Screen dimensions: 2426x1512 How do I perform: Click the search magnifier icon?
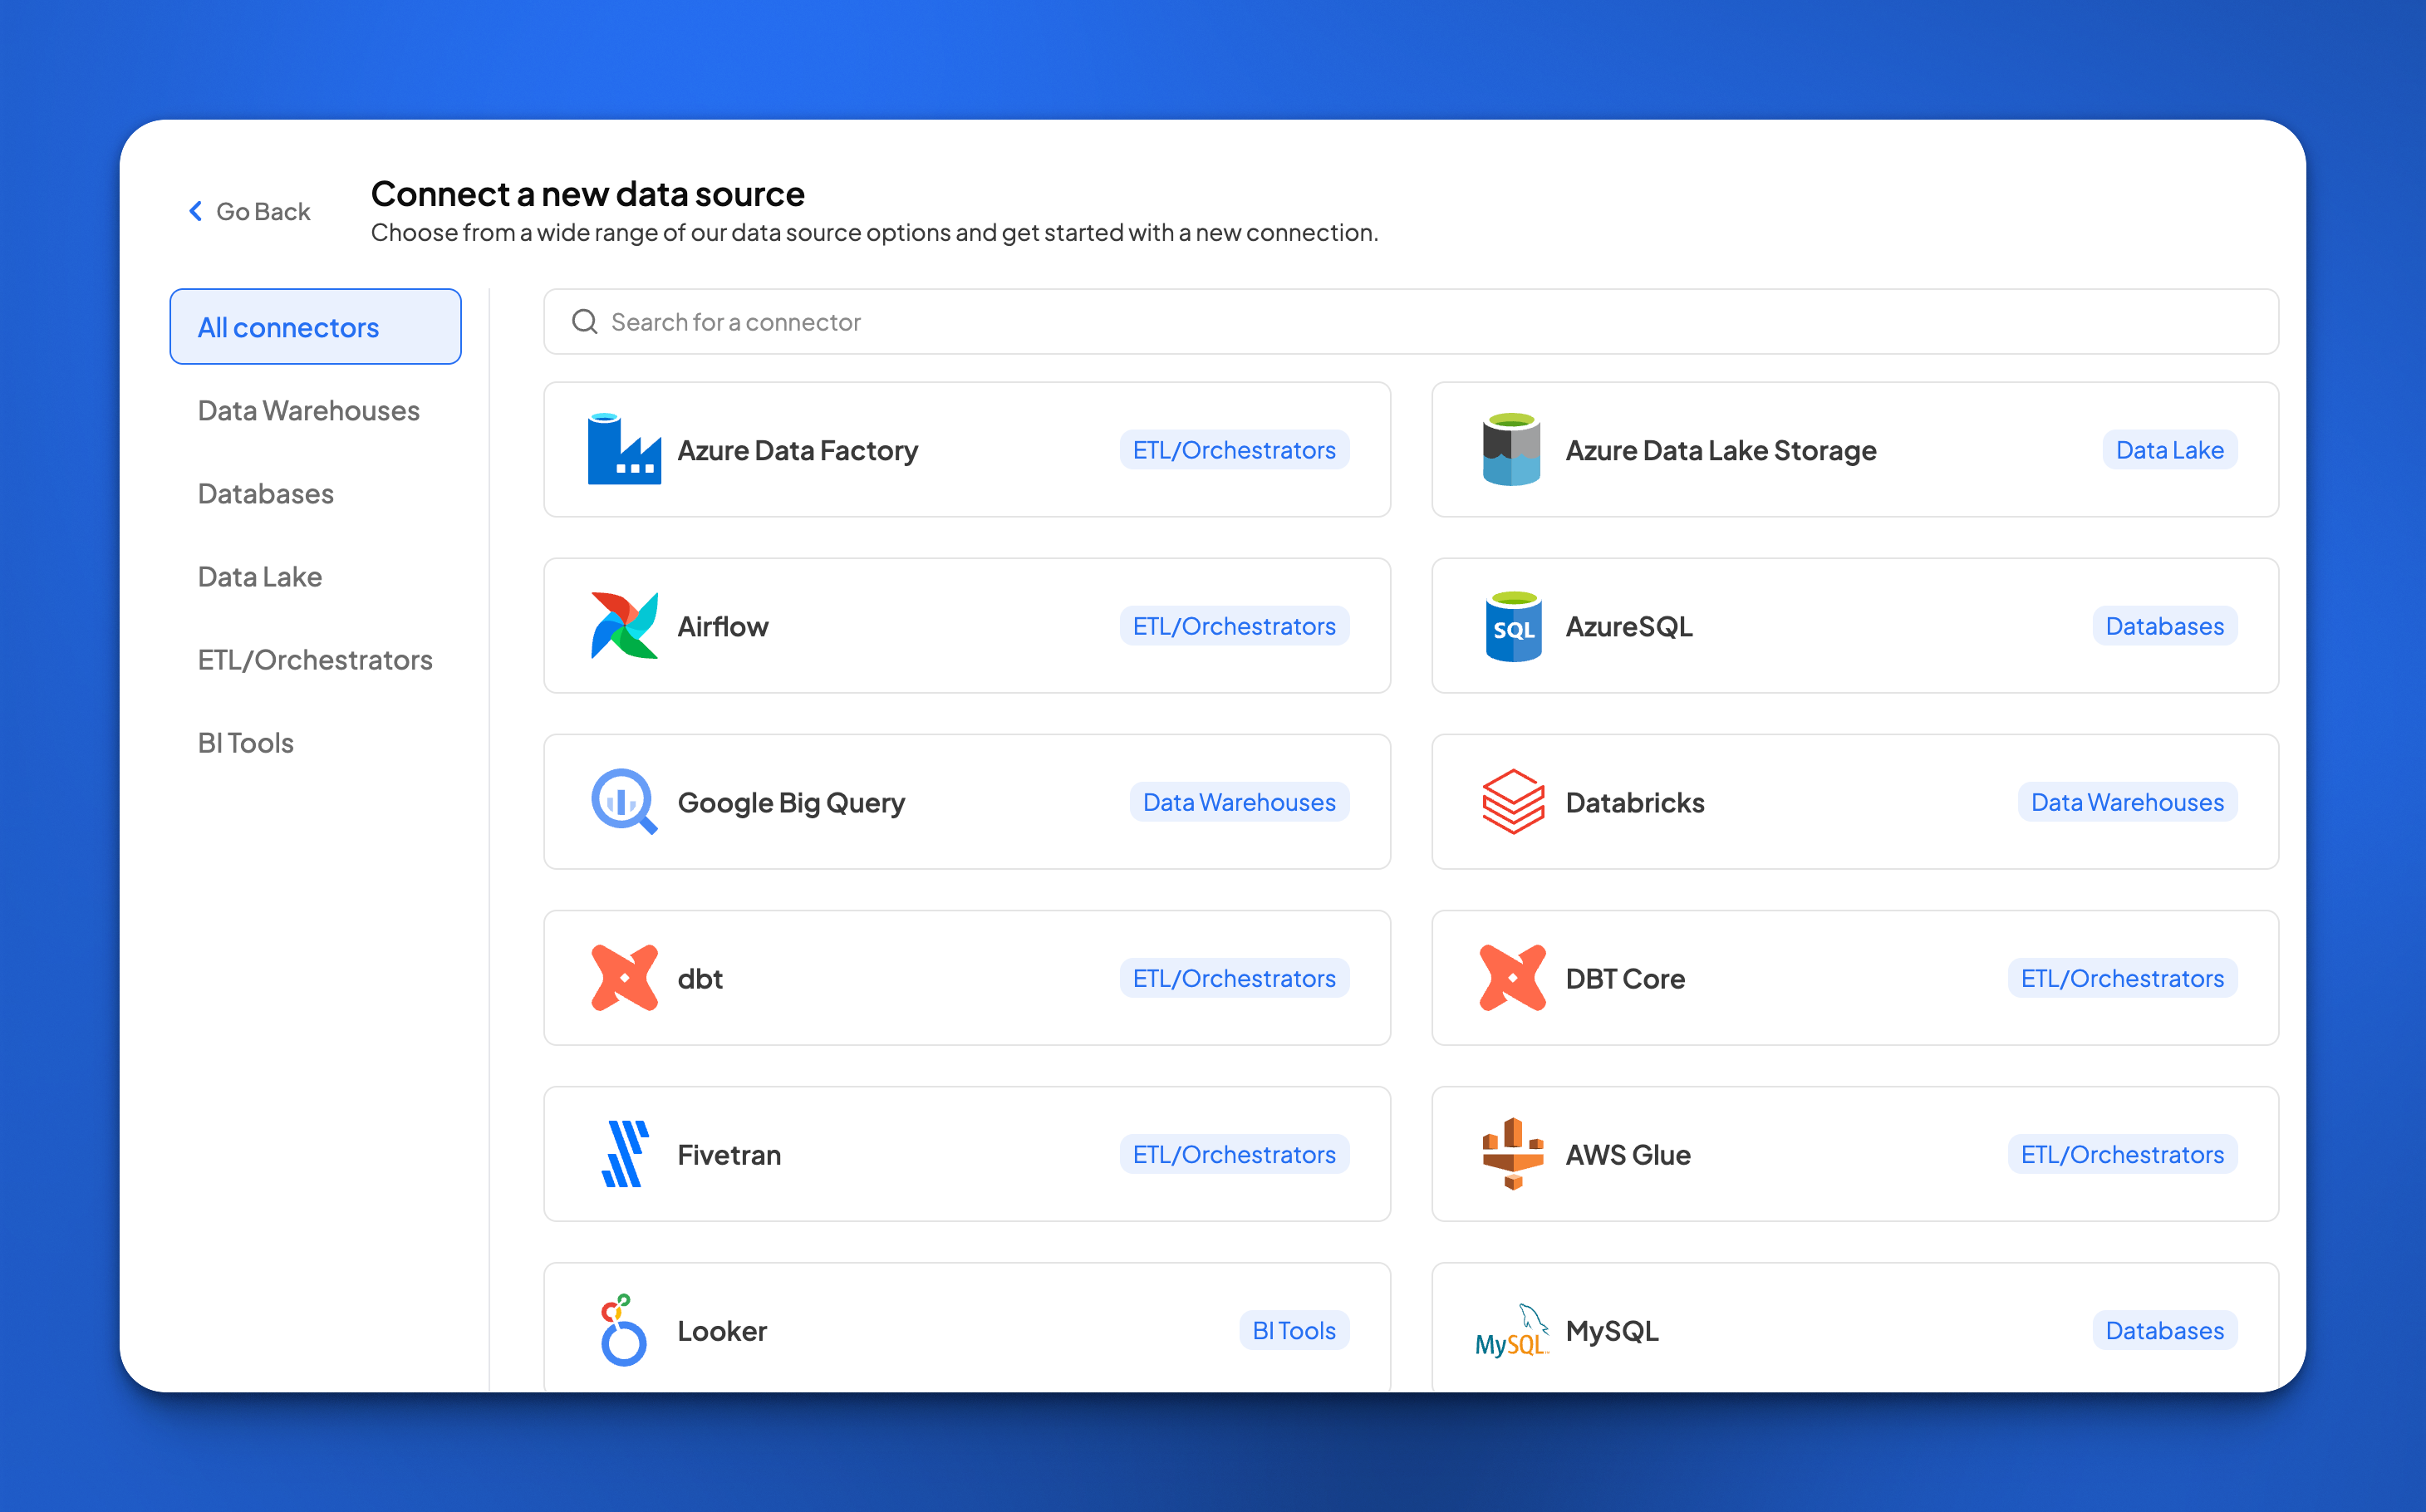tap(584, 322)
